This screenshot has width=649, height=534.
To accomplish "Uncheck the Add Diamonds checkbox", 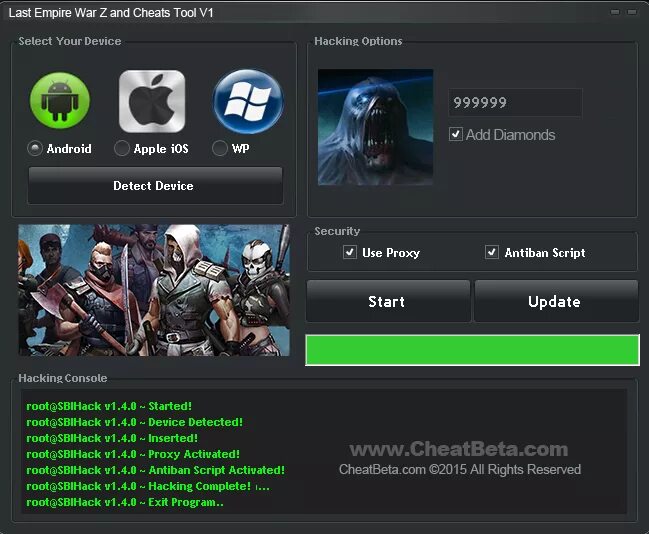I will coord(456,134).
